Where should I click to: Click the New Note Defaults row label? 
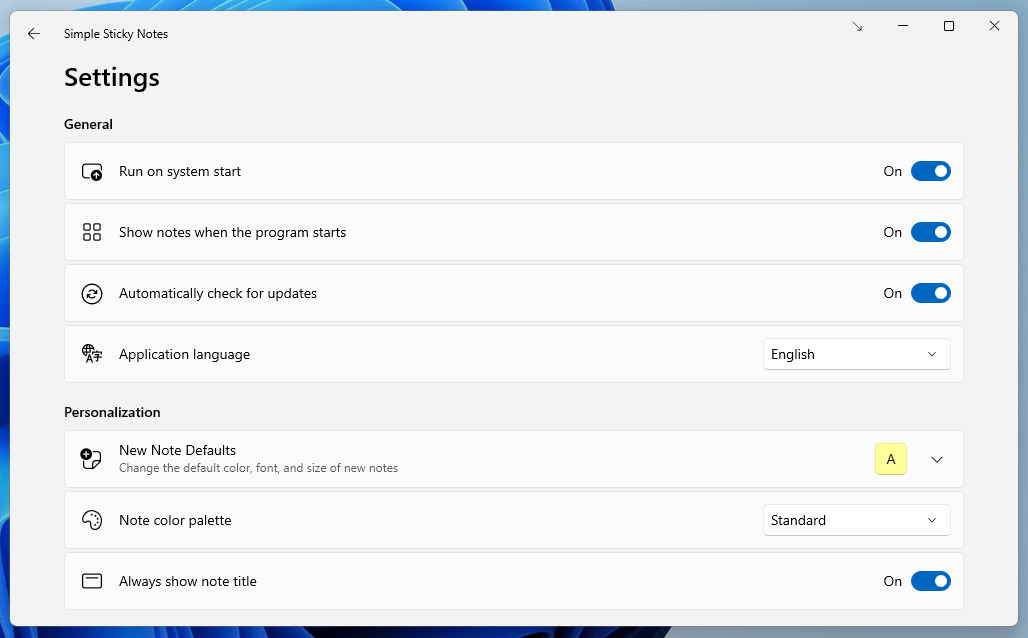[177, 451]
